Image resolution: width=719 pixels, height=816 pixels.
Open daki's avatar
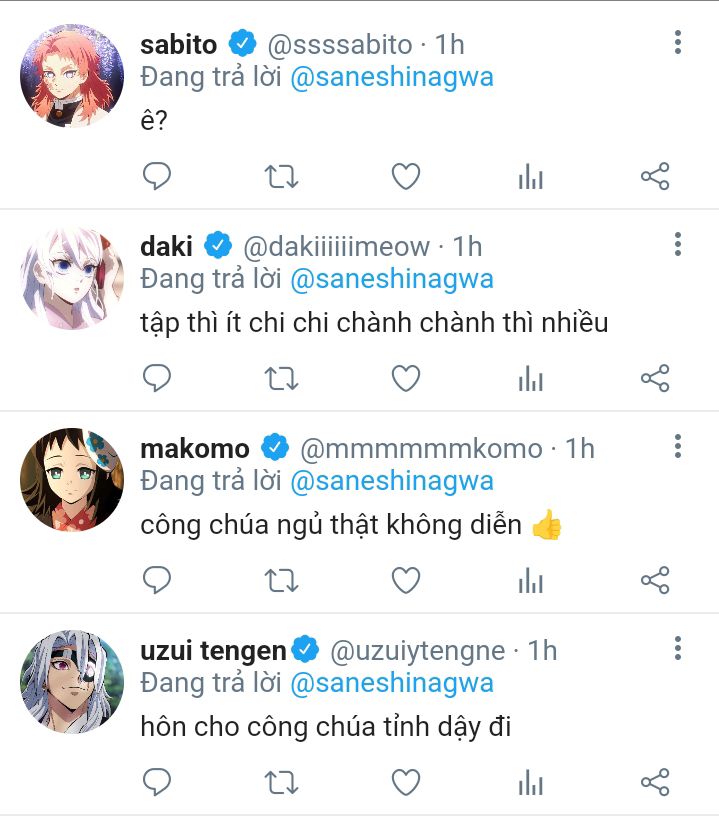point(72,278)
